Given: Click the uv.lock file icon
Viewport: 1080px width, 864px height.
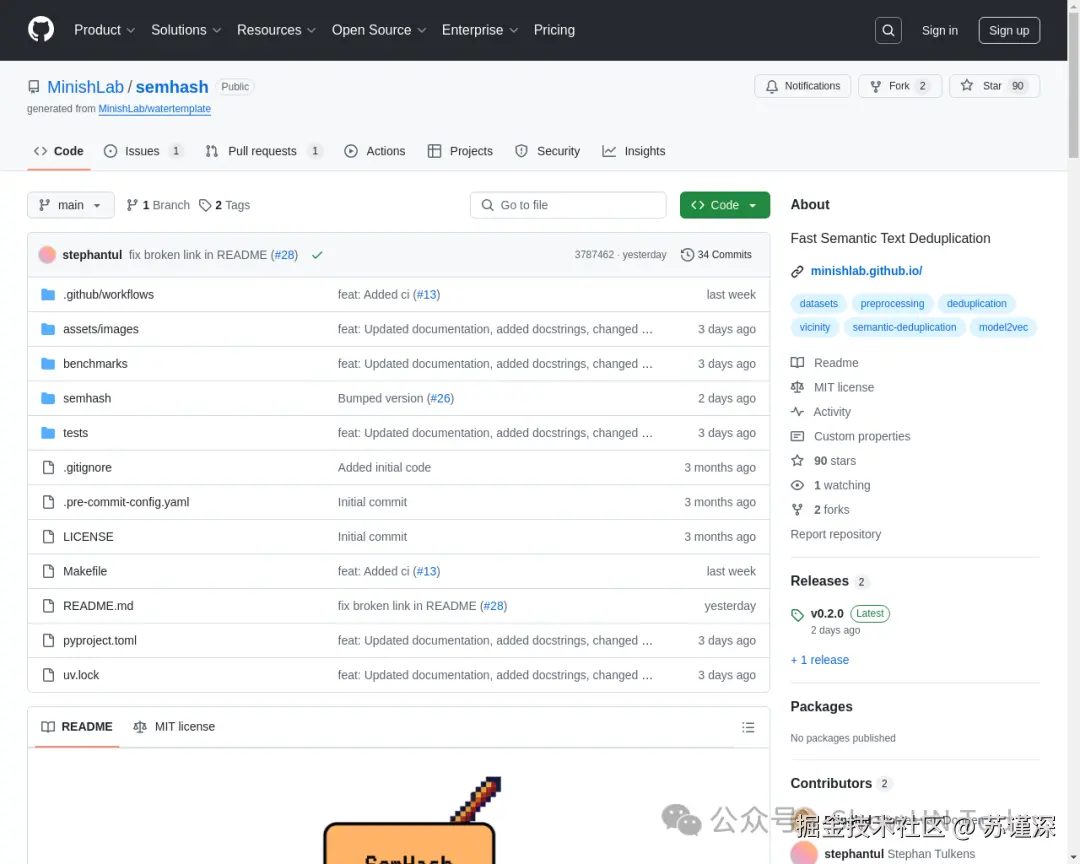Looking at the screenshot, I should [x=48, y=675].
